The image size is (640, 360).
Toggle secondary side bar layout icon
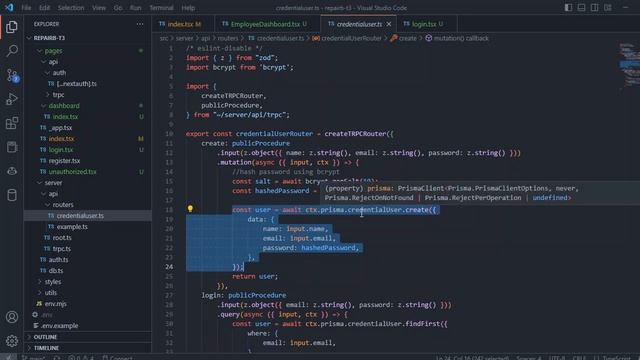tap(594, 7)
